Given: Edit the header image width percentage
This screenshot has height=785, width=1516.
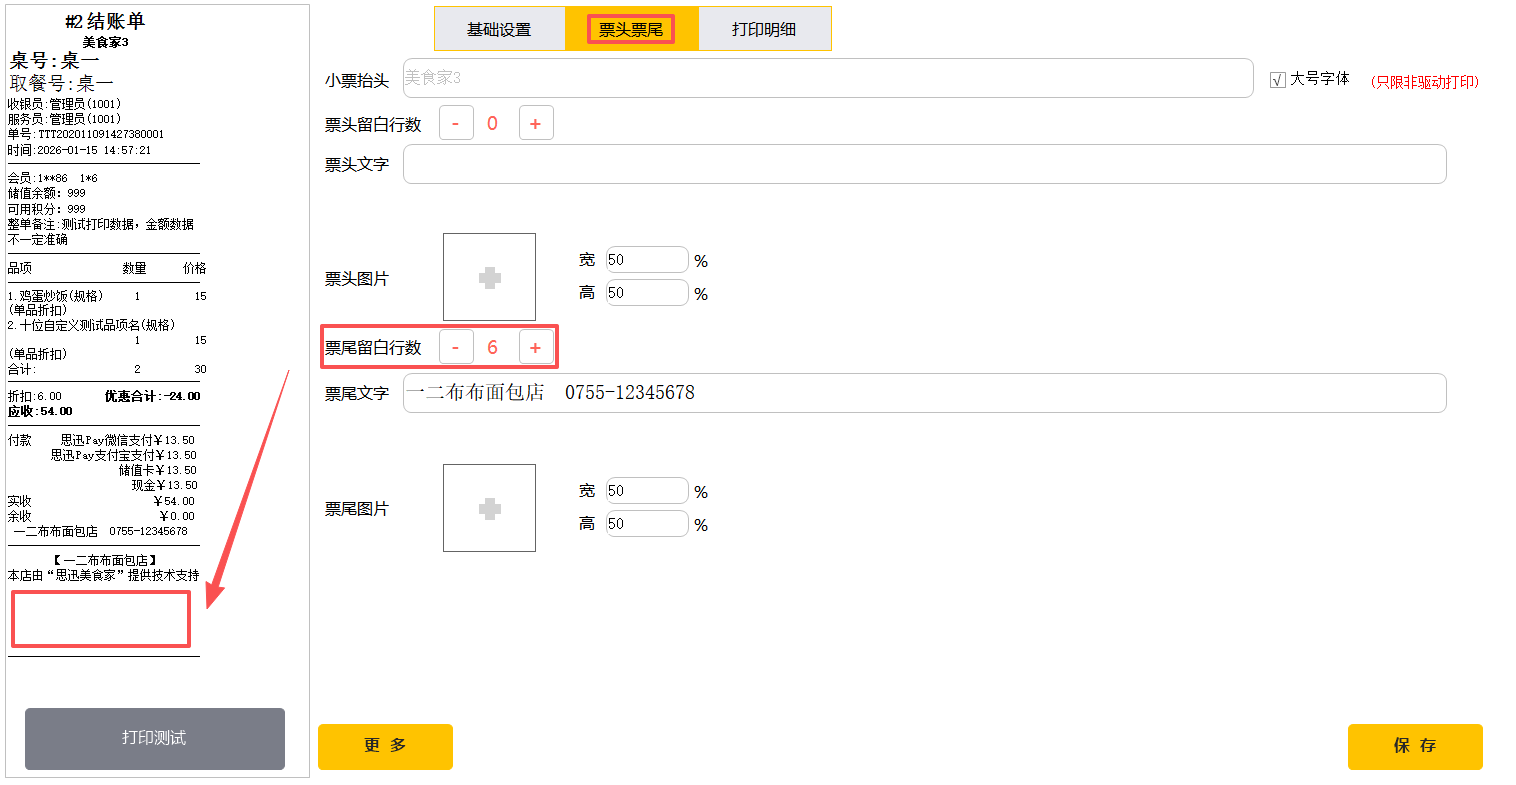Looking at the screenshot, I should pyautogui.click(x=646, y=260).
